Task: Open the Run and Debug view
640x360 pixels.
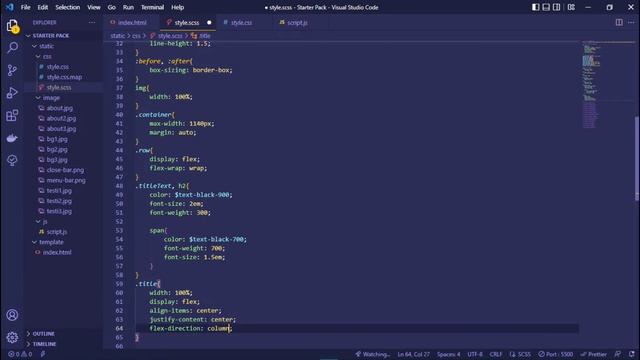Action: click(12, 93)
